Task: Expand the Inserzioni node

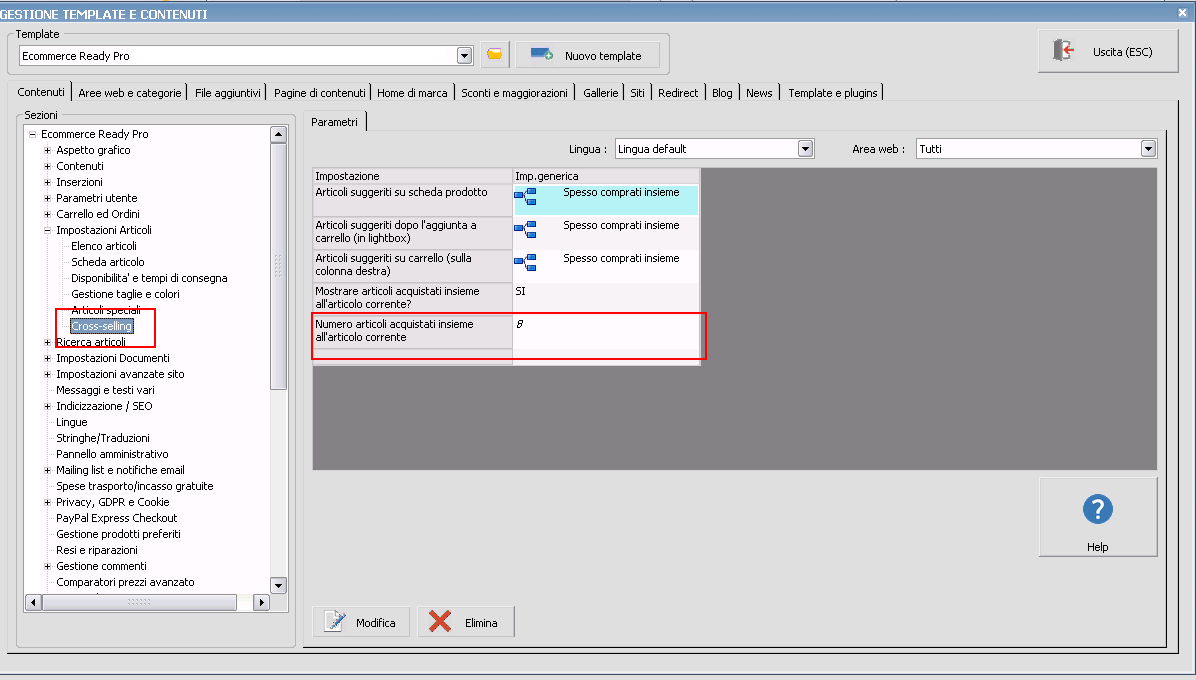Action: click(x=47, y=182)
